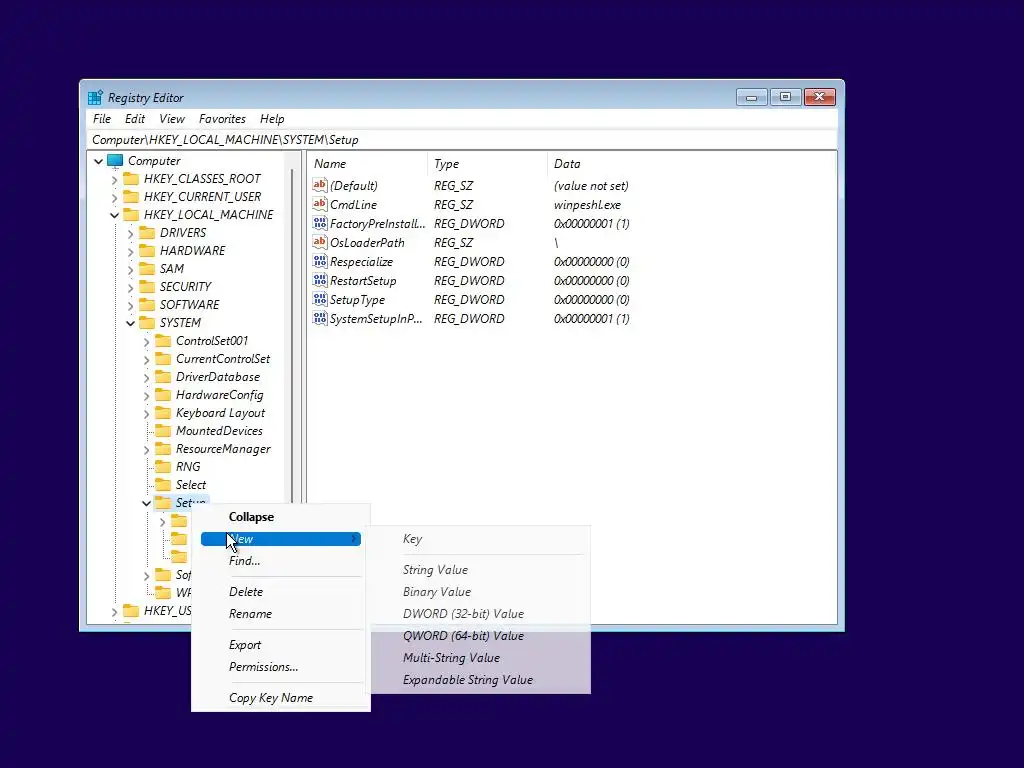1024x768 pixels.
Task: Click the ControlSet001 folder icon
Action: point(163,341)
